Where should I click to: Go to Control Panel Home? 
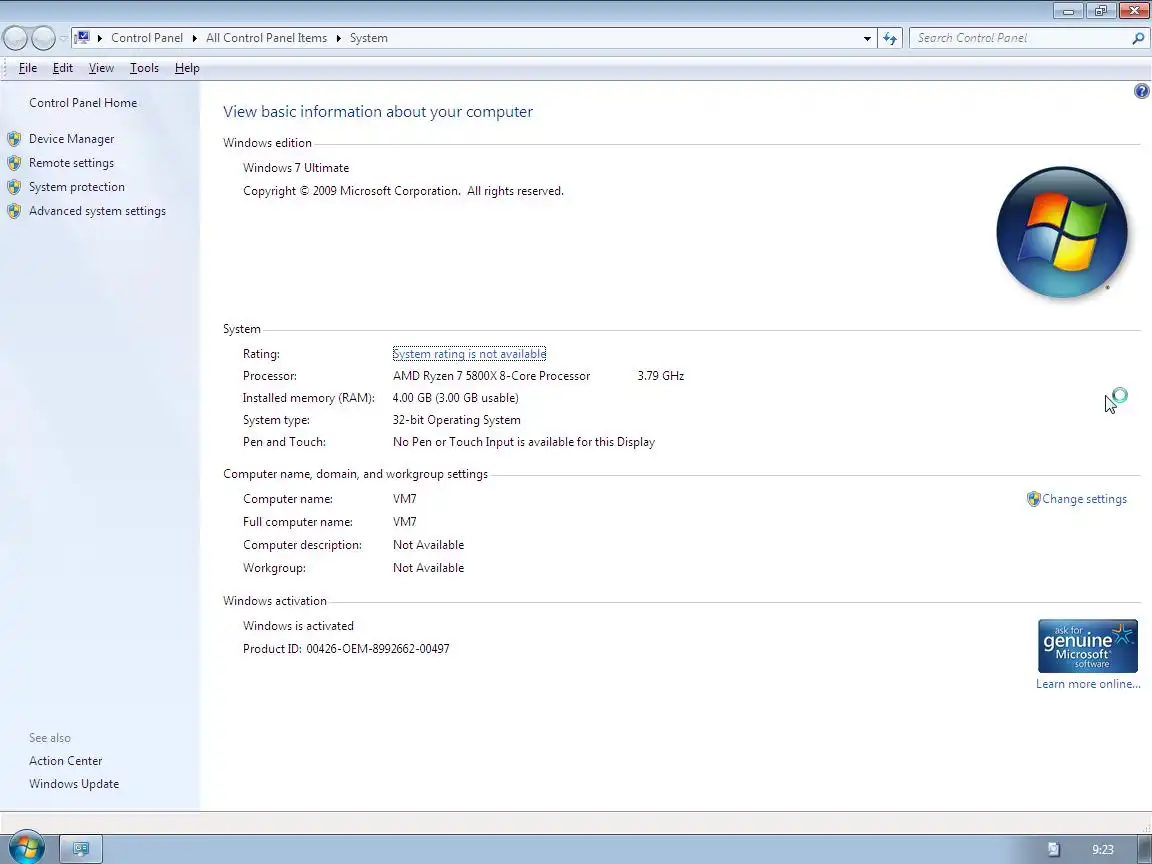[83, 103]
